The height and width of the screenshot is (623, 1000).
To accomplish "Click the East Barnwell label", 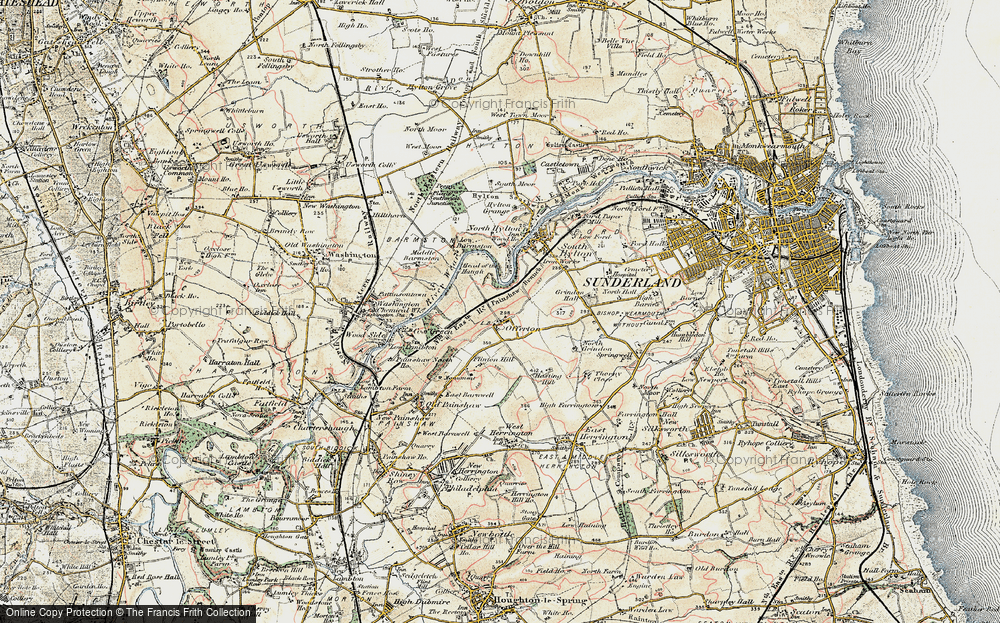I will [x=469, y=395].
